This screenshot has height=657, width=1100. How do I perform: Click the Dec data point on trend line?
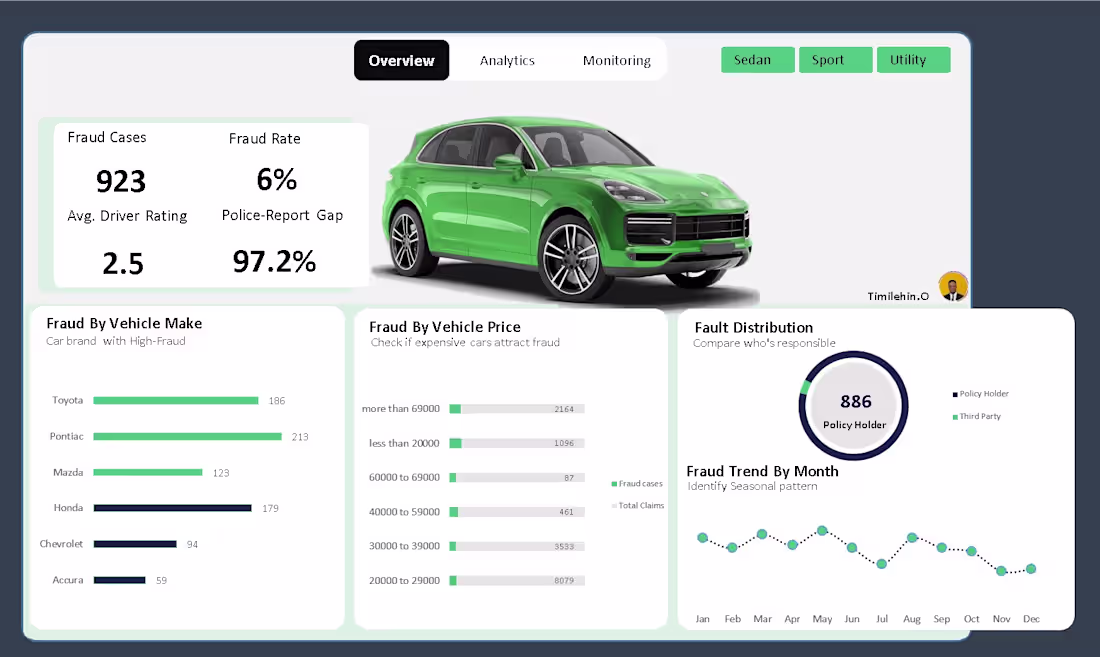click(x=1031, y=569)
